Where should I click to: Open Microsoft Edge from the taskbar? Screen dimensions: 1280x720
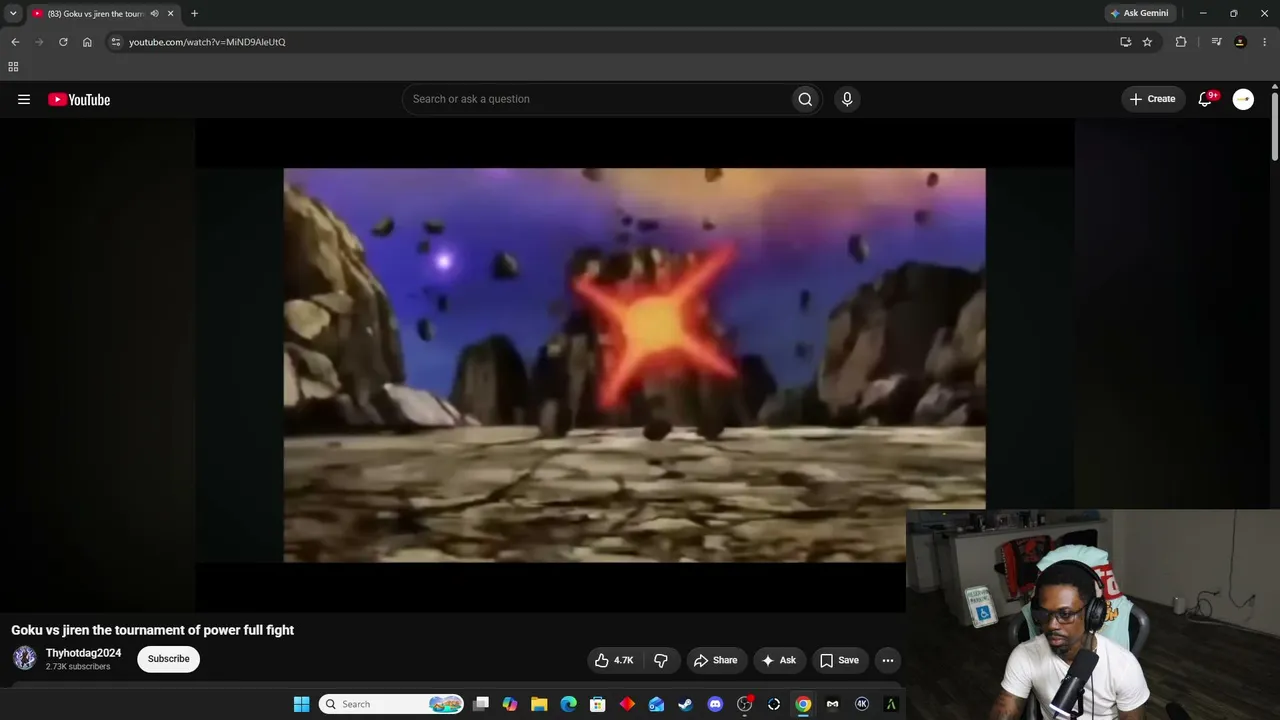click(569, 704)
